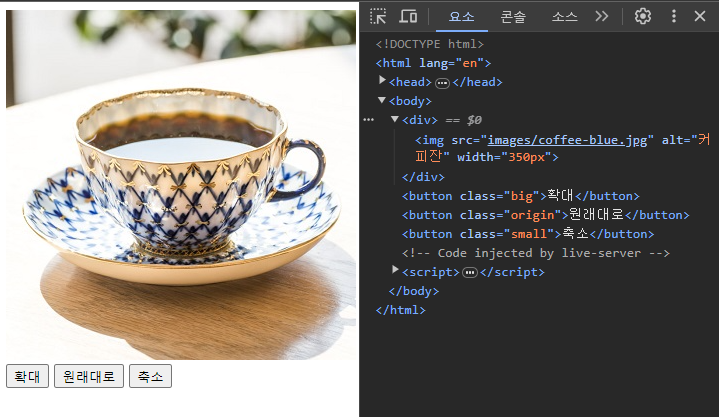Image resolution: width=719 pixels, height=417 pixels.
Task: Click the img tag name in Elements
Action: [432, 140]
